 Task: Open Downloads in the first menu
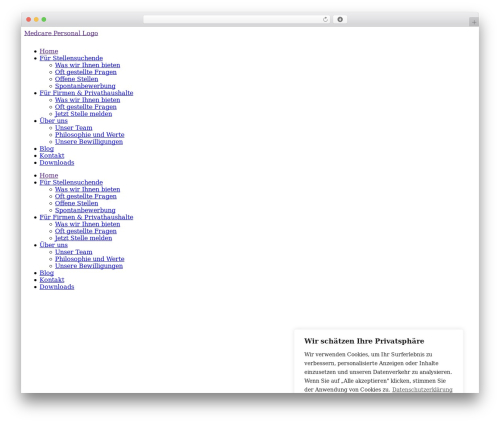(x=57, y=163)
